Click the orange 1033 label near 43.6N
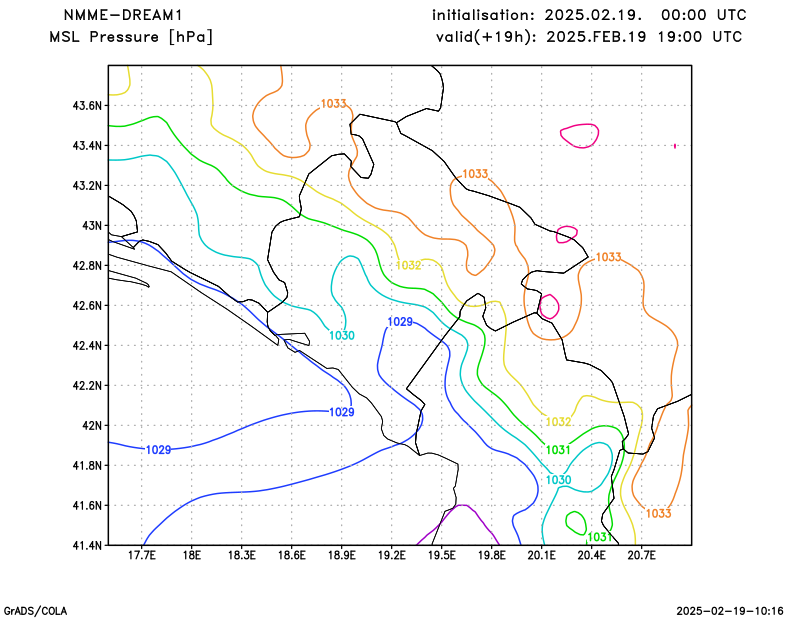Image resolution: width=800 pixels, height=618 pixels. [334, 104]
